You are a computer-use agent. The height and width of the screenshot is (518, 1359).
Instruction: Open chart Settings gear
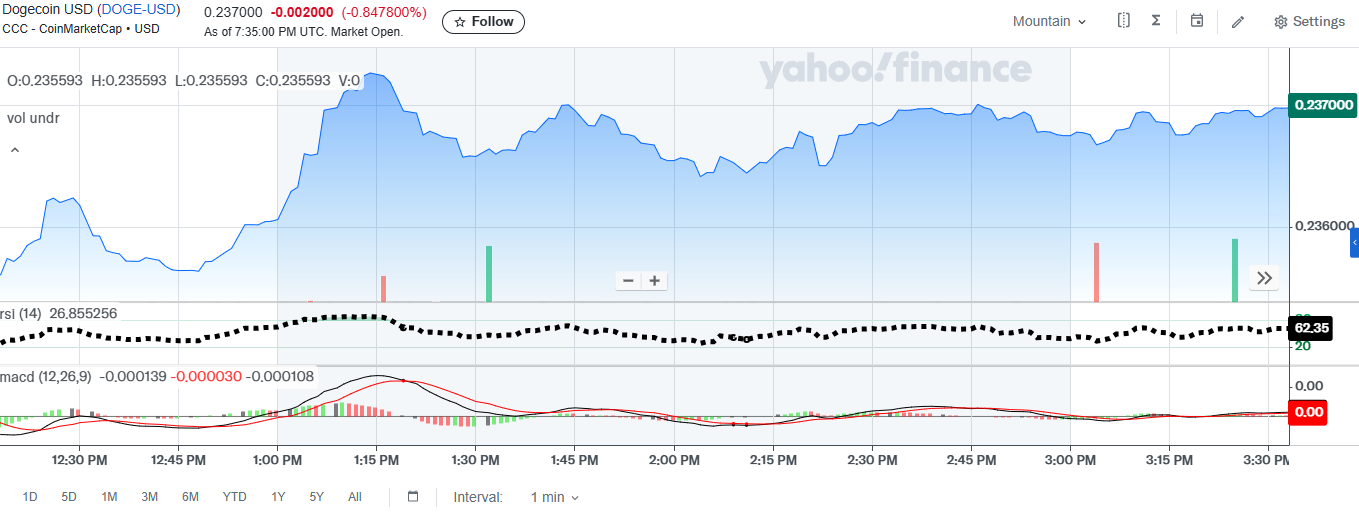coord(1309,22)
